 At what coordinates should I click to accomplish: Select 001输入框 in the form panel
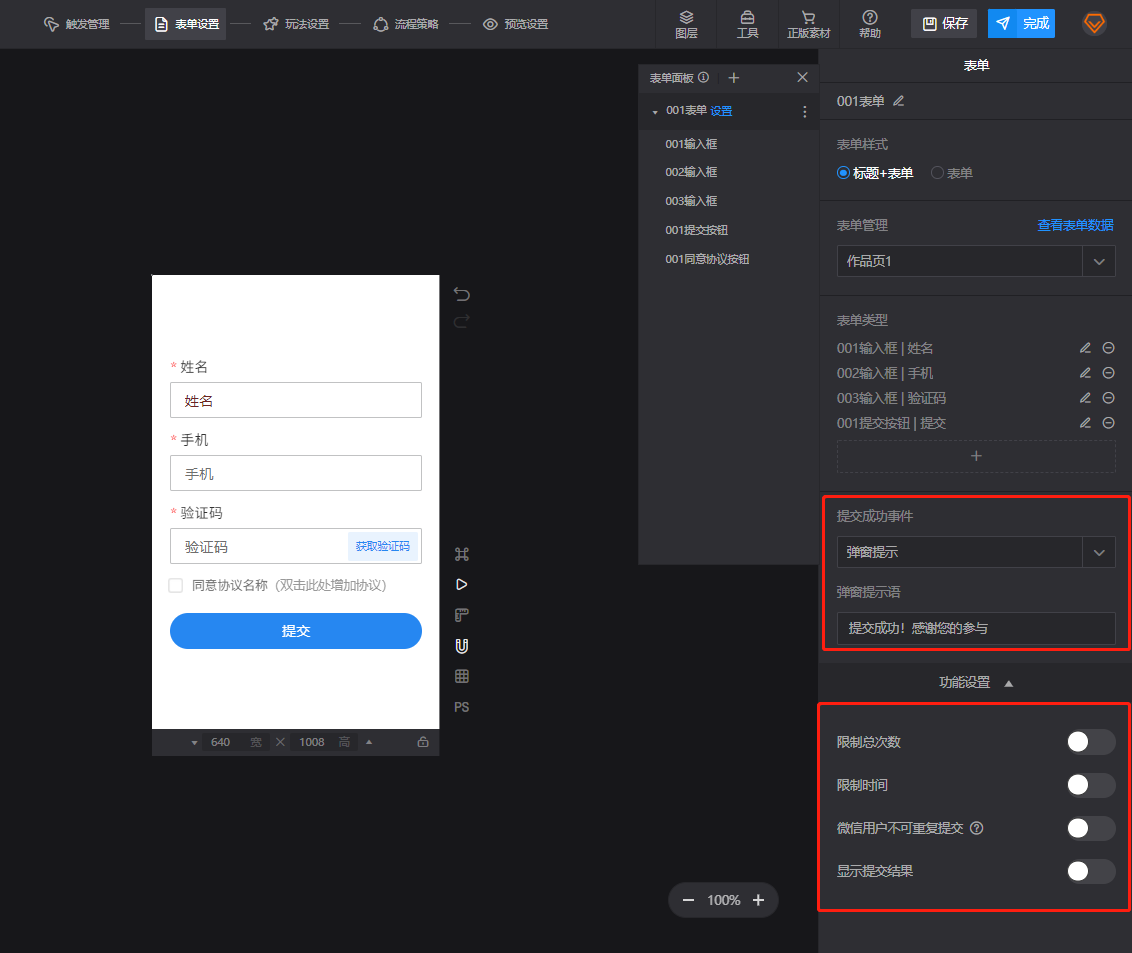(691, 144)
